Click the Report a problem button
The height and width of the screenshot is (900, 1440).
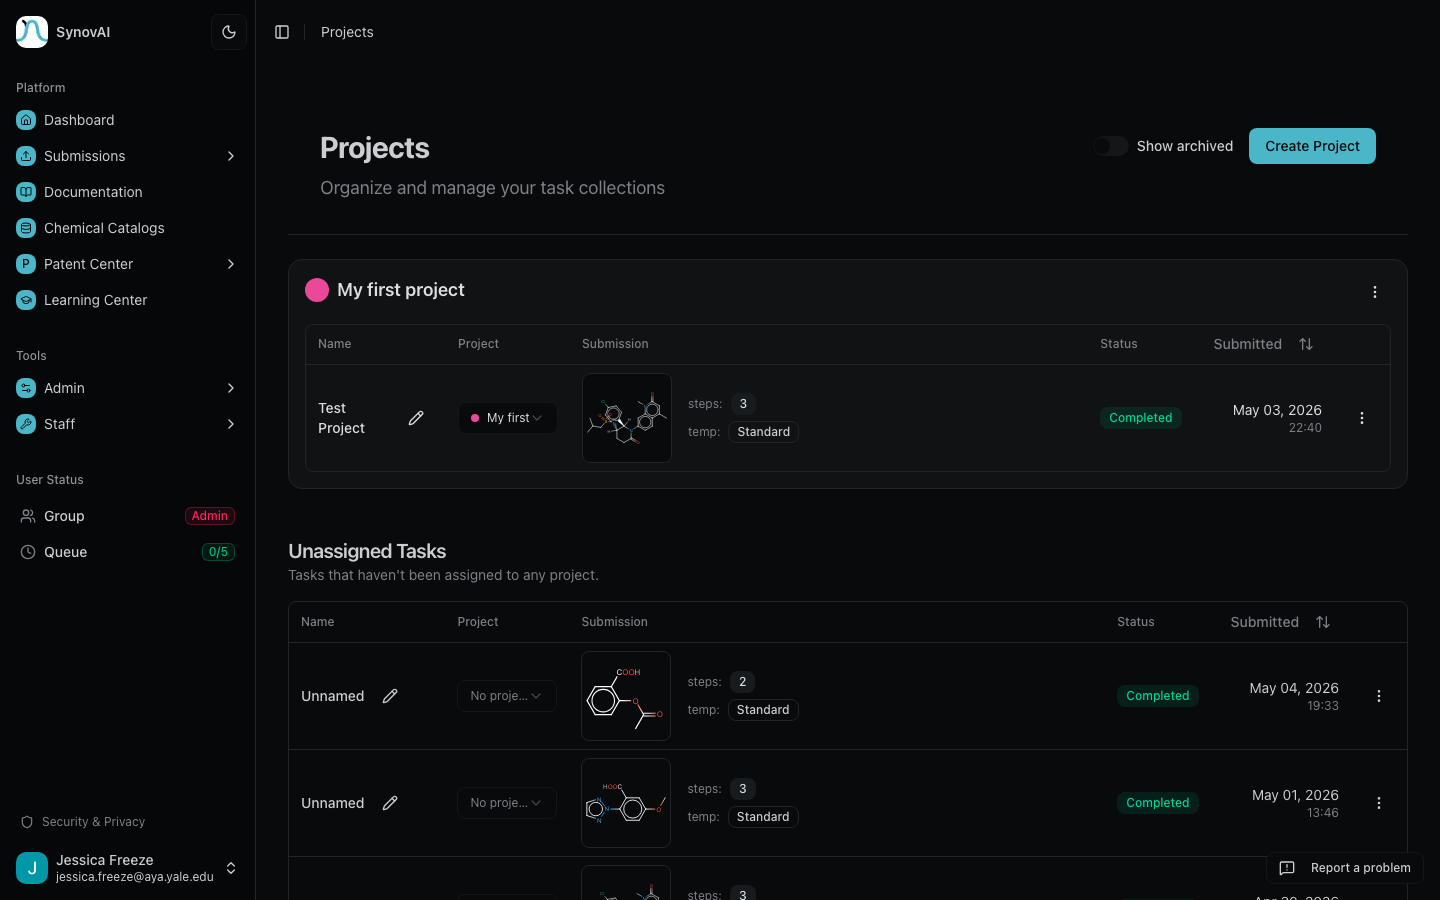(x=1345, y=868)
